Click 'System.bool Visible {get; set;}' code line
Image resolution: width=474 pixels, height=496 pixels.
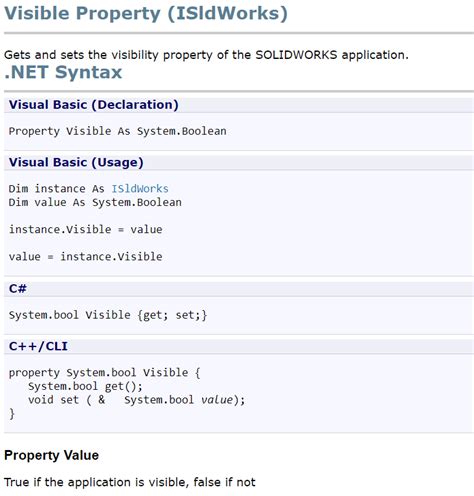pyautogui.click(x=108, y=315)
